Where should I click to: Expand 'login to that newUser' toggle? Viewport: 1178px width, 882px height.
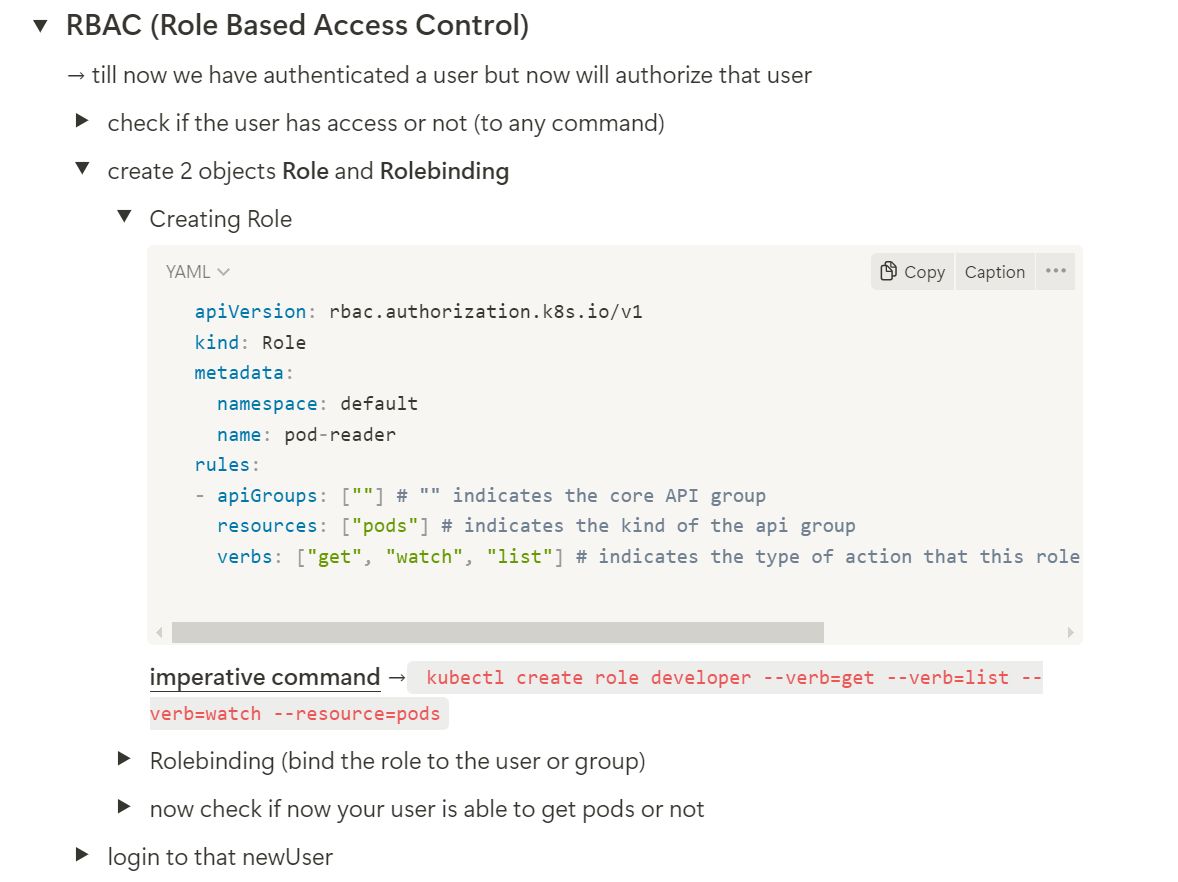(x=83, y=855)
